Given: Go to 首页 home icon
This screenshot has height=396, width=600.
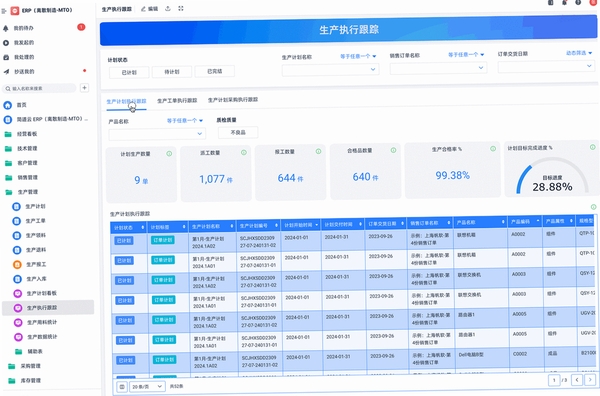Looking at the screenshot, I should [x=8, y=105].
